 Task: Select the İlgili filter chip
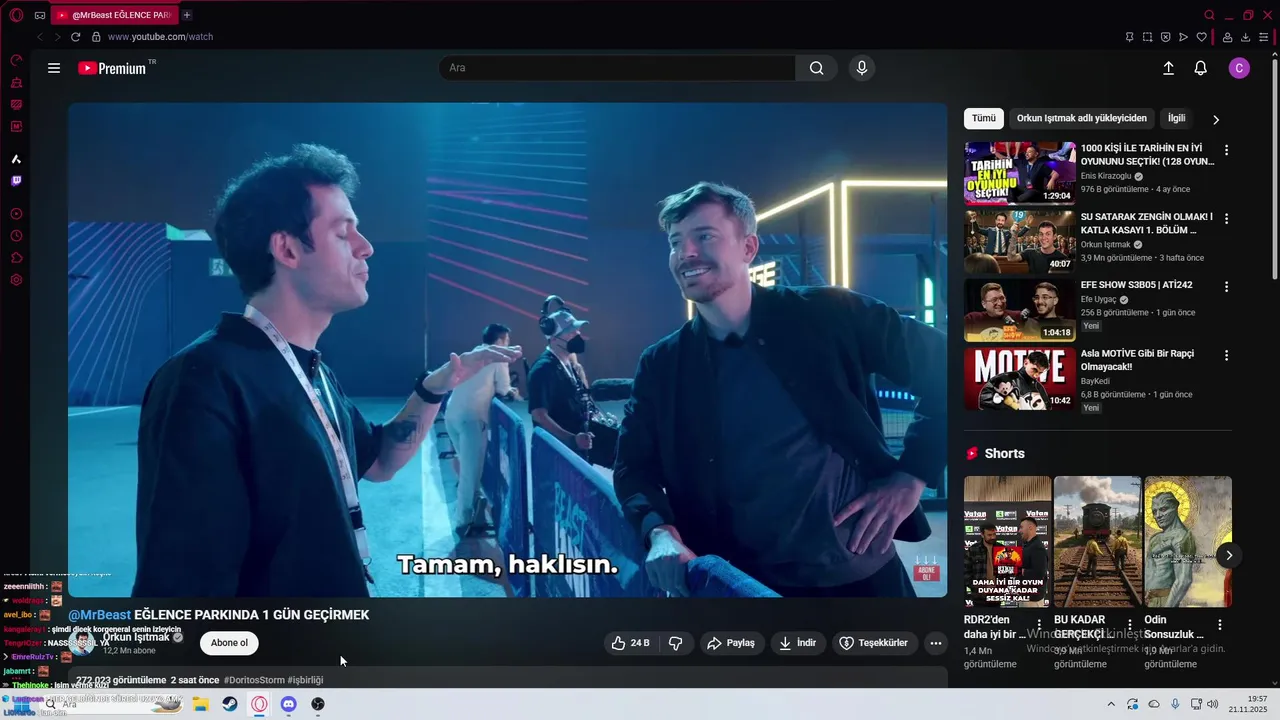pos(1176,118)
